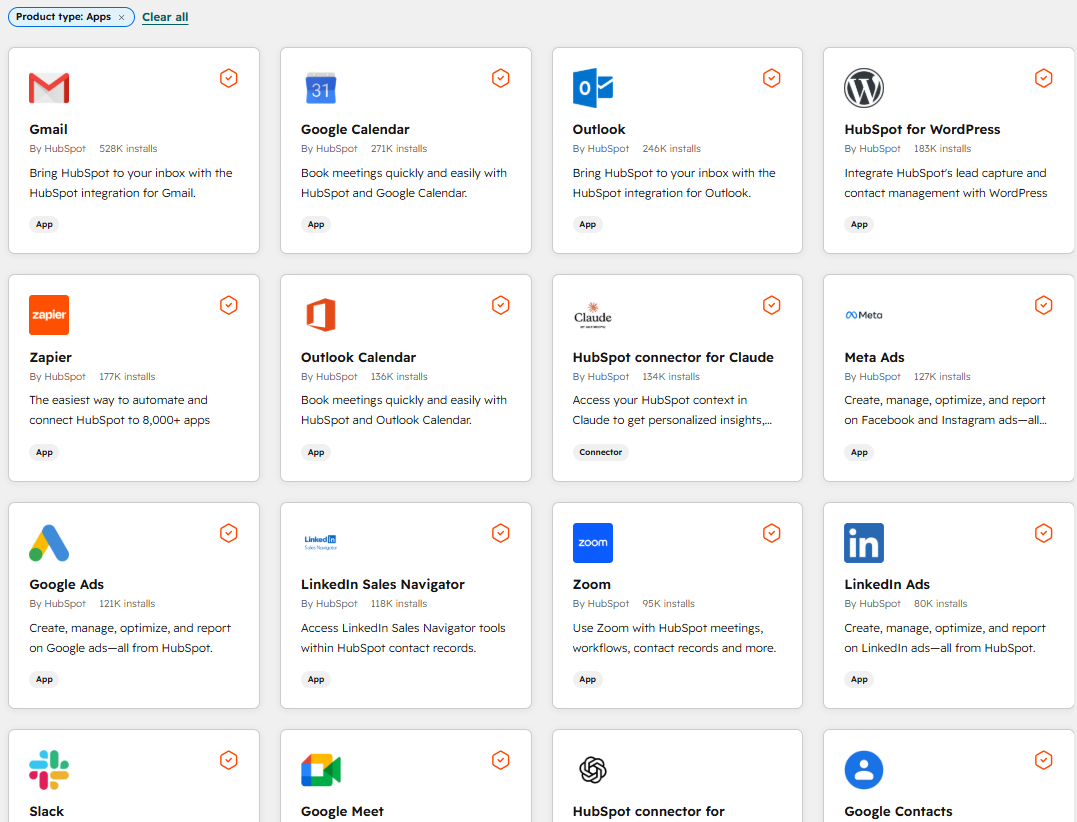Click the LinkedIn Sales Navigator logo
The height and width of the screenshot is (822, 1077).
point(321,543)
